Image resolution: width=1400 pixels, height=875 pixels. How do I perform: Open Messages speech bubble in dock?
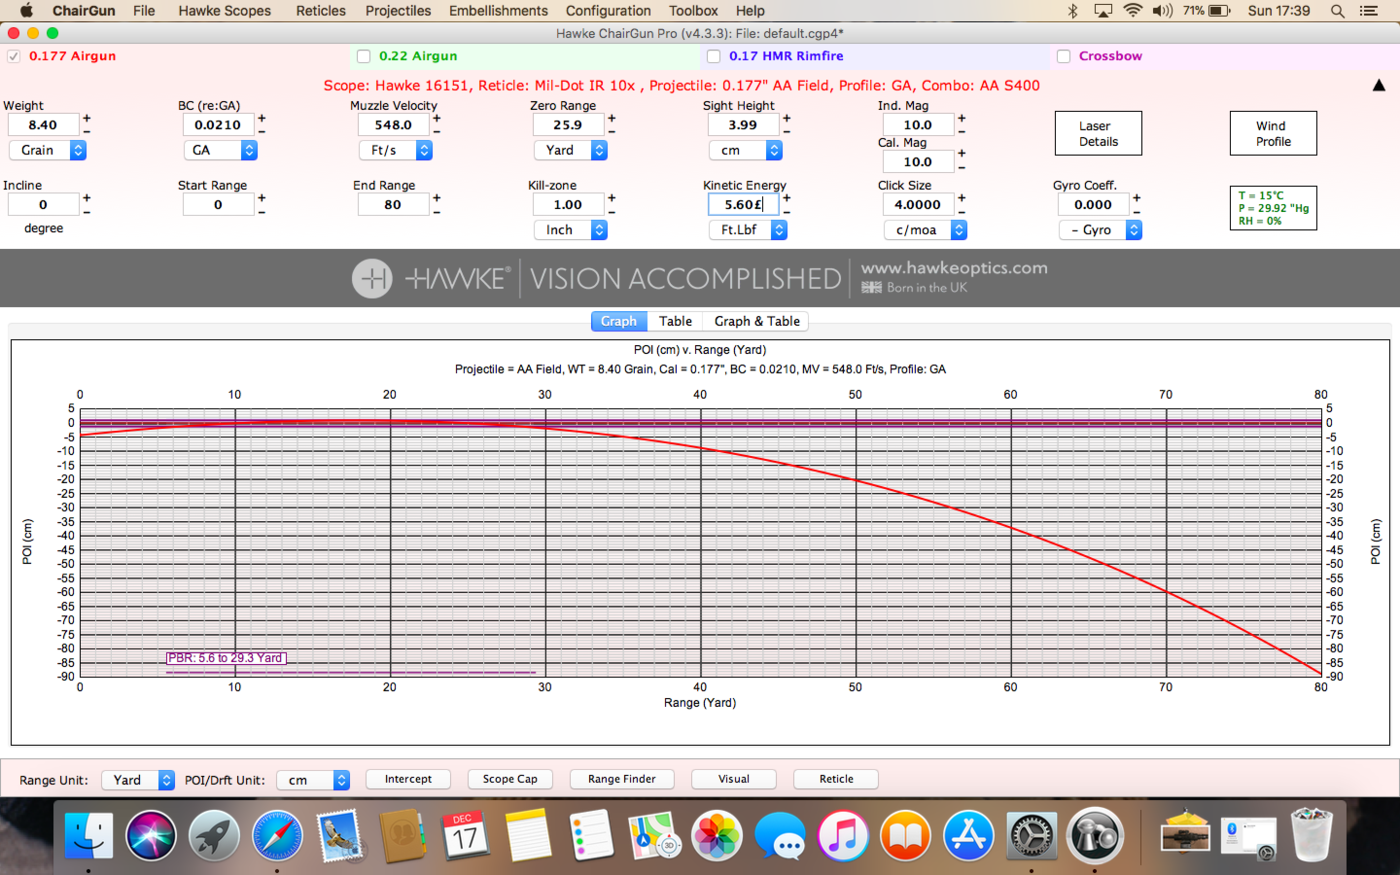pos(780,836)
